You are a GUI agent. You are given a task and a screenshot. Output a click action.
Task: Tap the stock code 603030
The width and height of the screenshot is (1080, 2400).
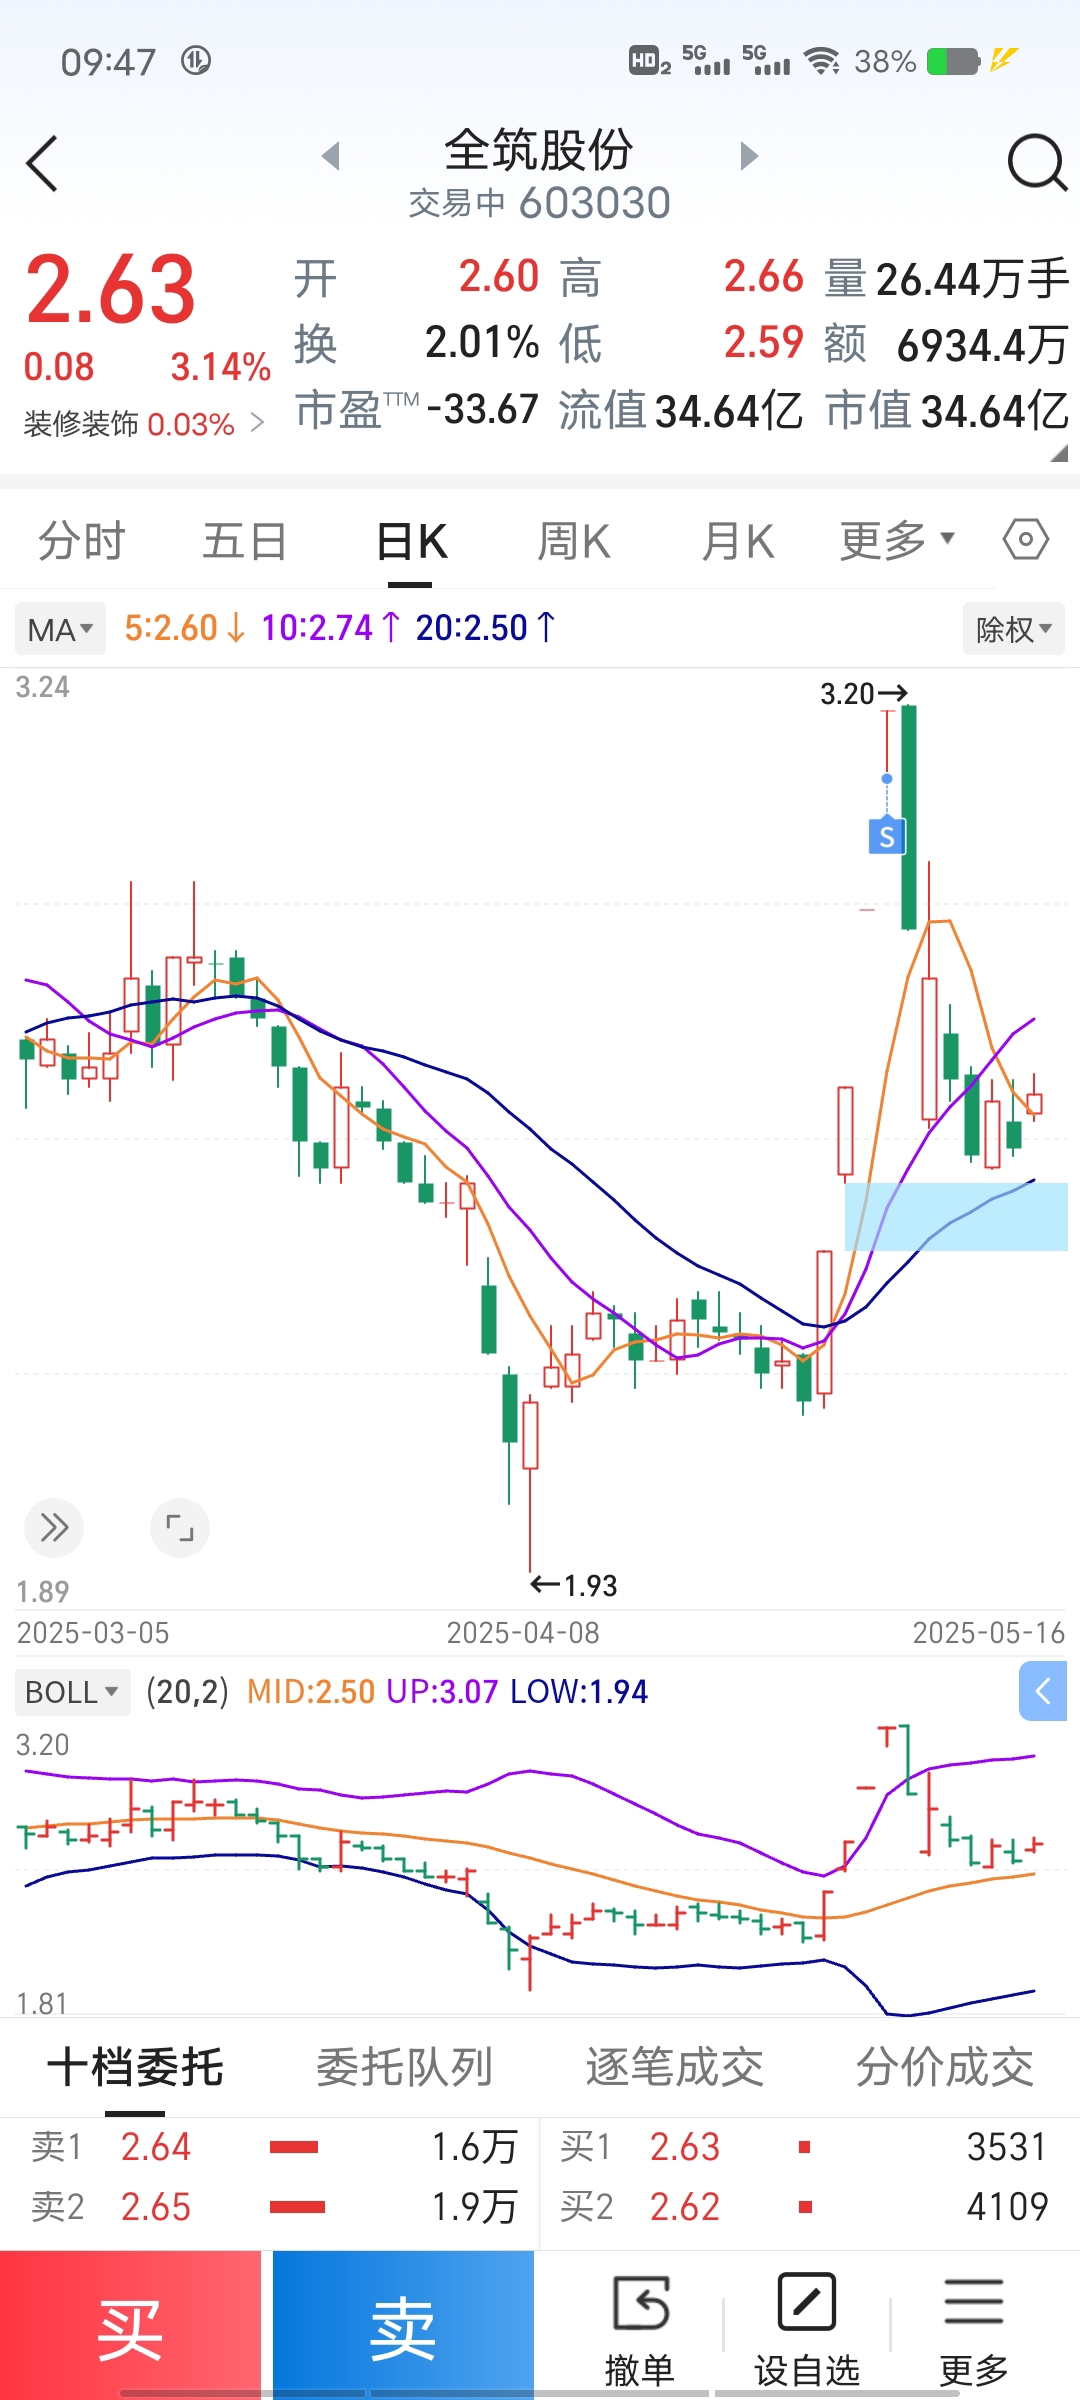click(x=595, y=203)
